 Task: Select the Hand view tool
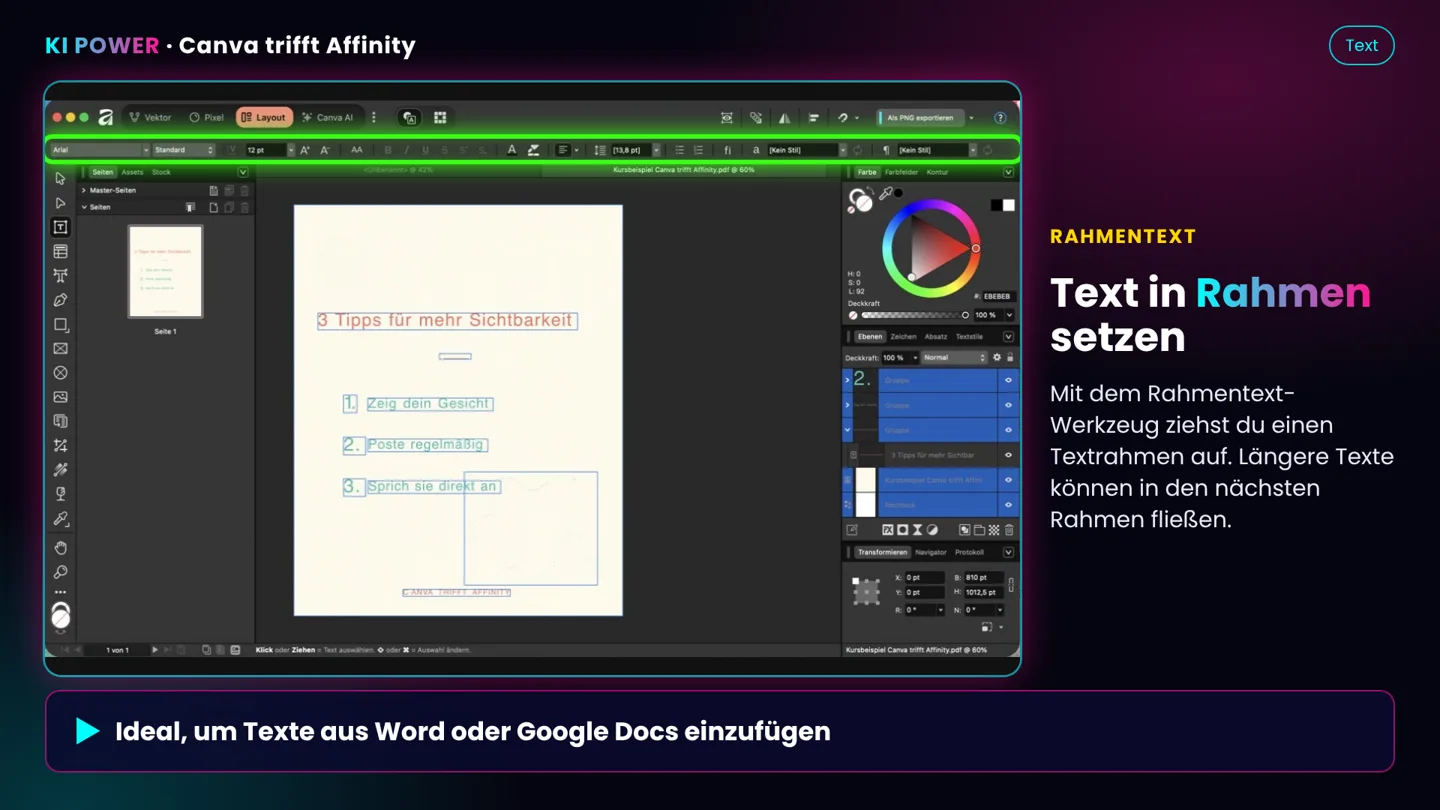pyautogui.click(x=60, y=548)
